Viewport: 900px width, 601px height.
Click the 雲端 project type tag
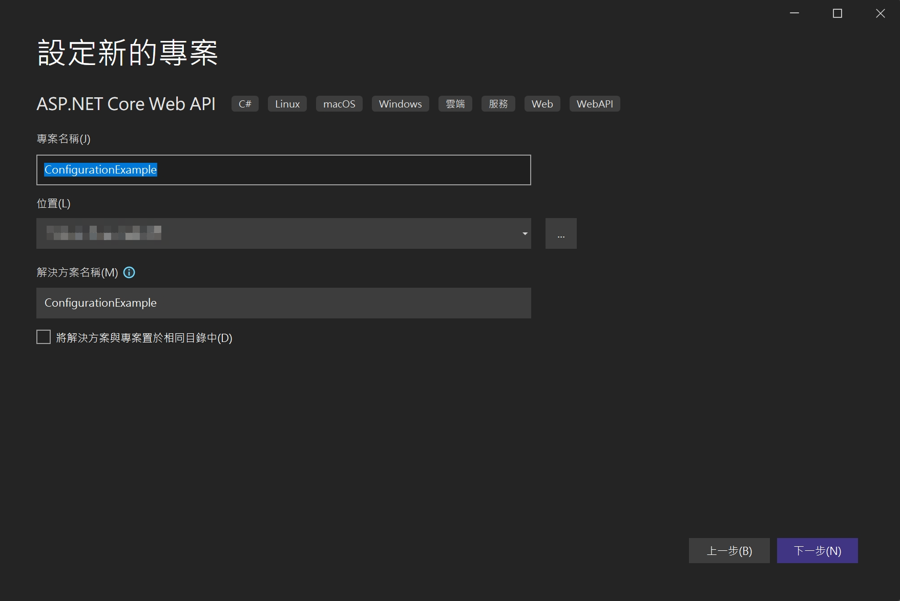click(455, 104)
